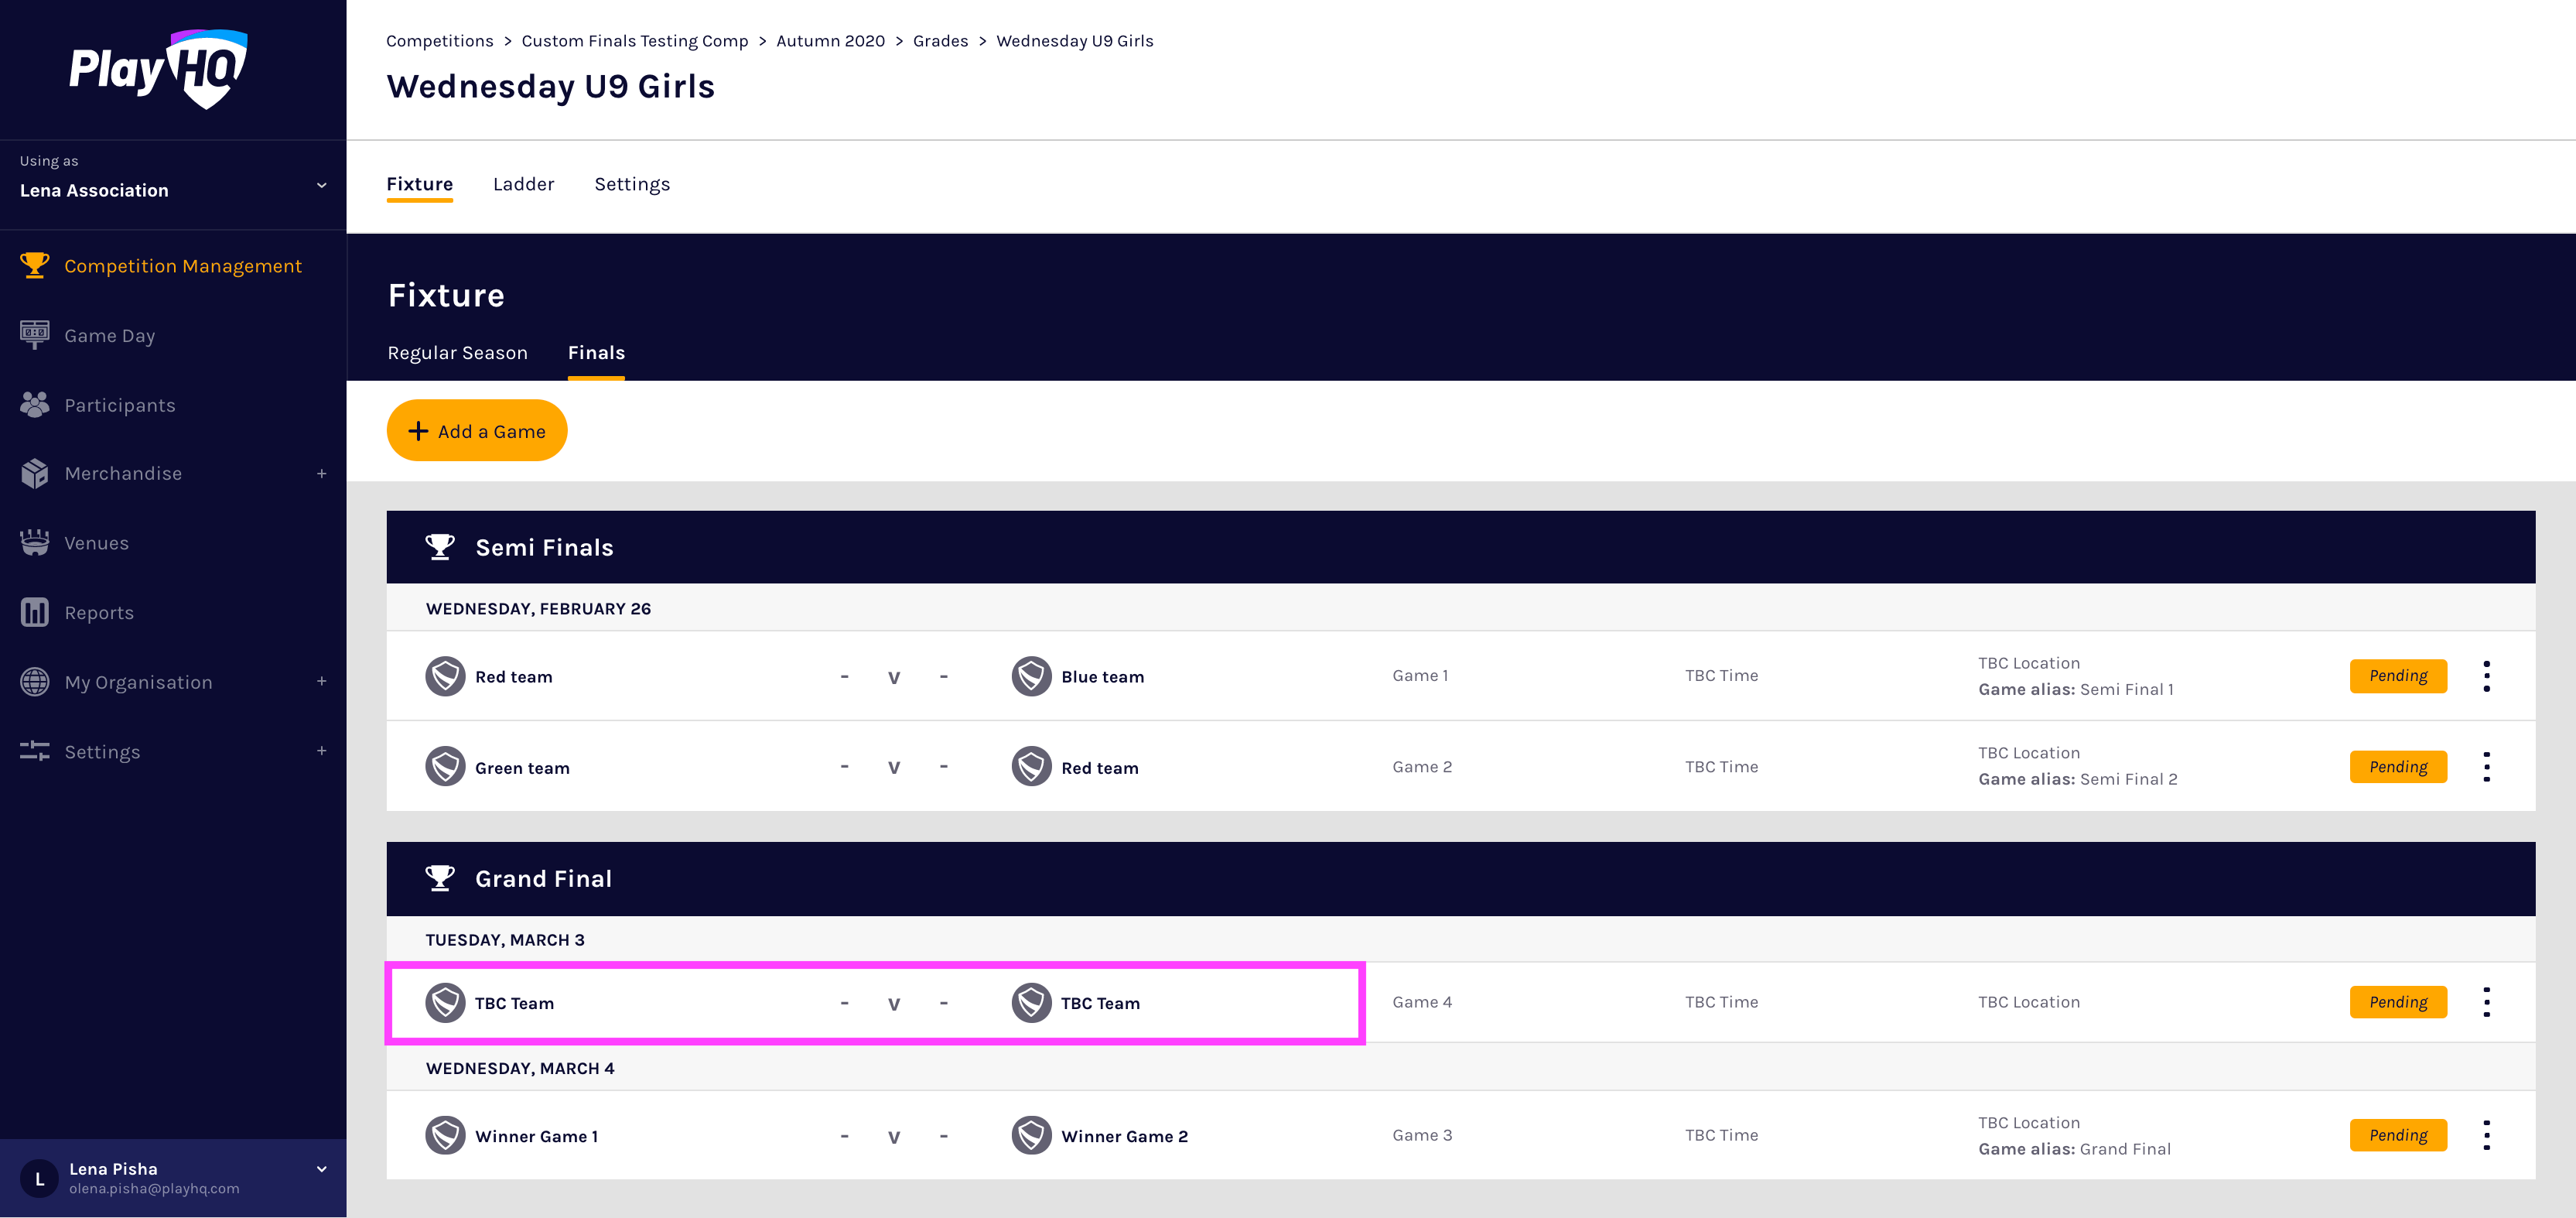Image resolution: width=2576 pixels, height=1218 pixels.
Task: Open the Lena Pisha user menu
Action: tap(321, 1169)
